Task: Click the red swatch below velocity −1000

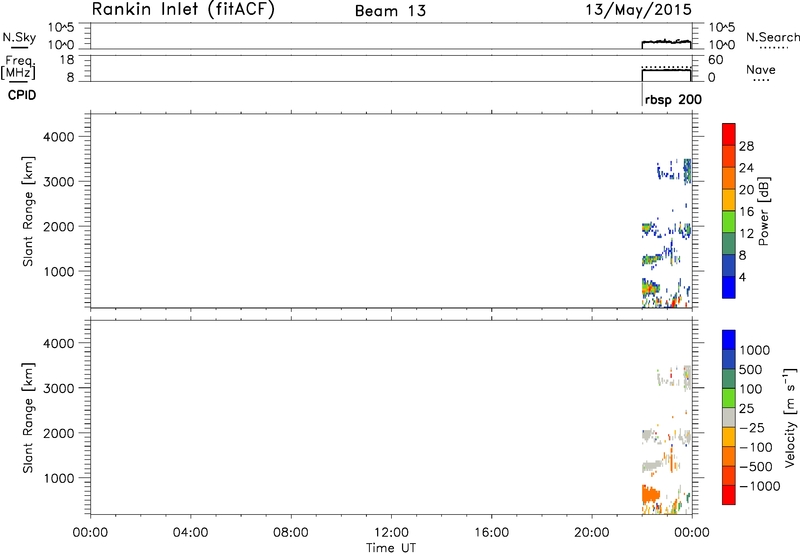Action: click(729, 495)
